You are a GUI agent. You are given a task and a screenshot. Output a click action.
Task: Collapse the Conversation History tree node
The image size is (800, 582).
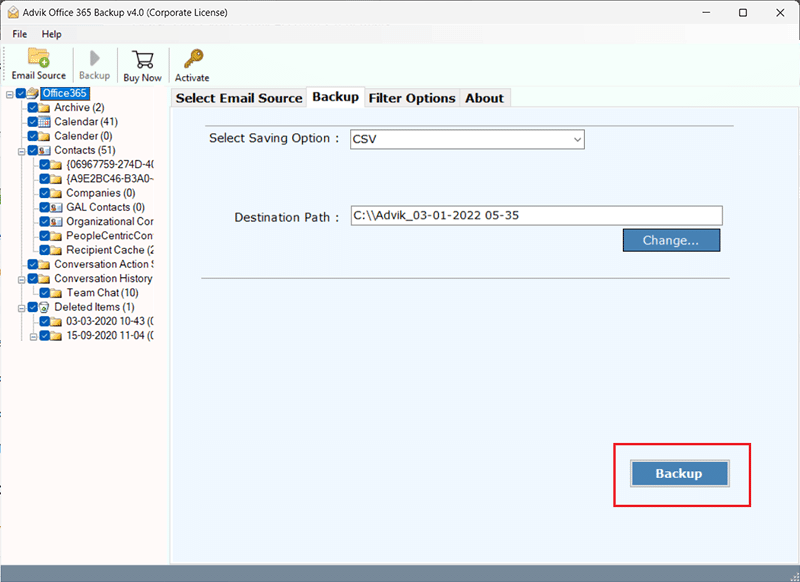pyautogui.click(x=21, y=280)
